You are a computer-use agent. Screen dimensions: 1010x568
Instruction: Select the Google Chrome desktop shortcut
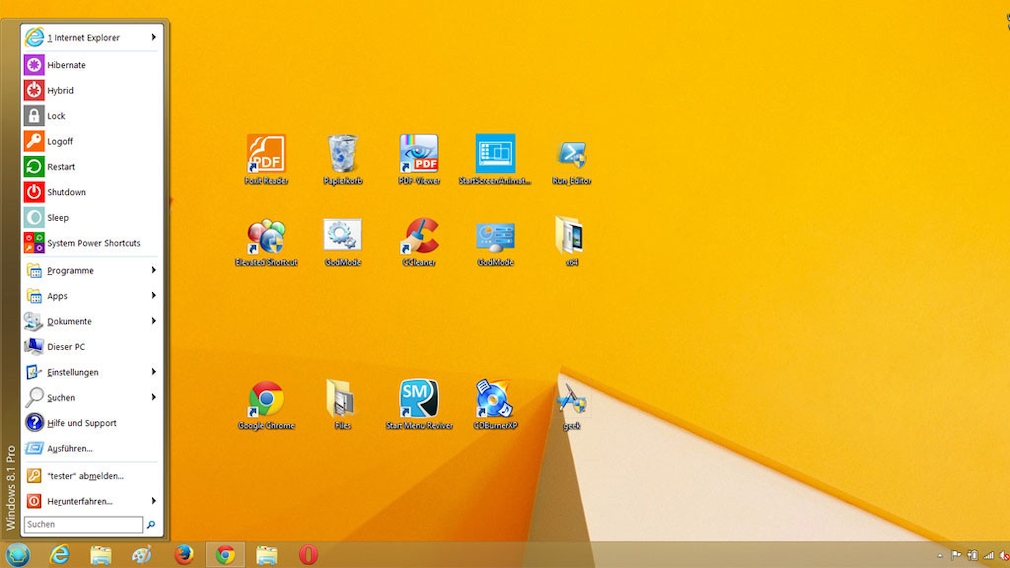266,404
